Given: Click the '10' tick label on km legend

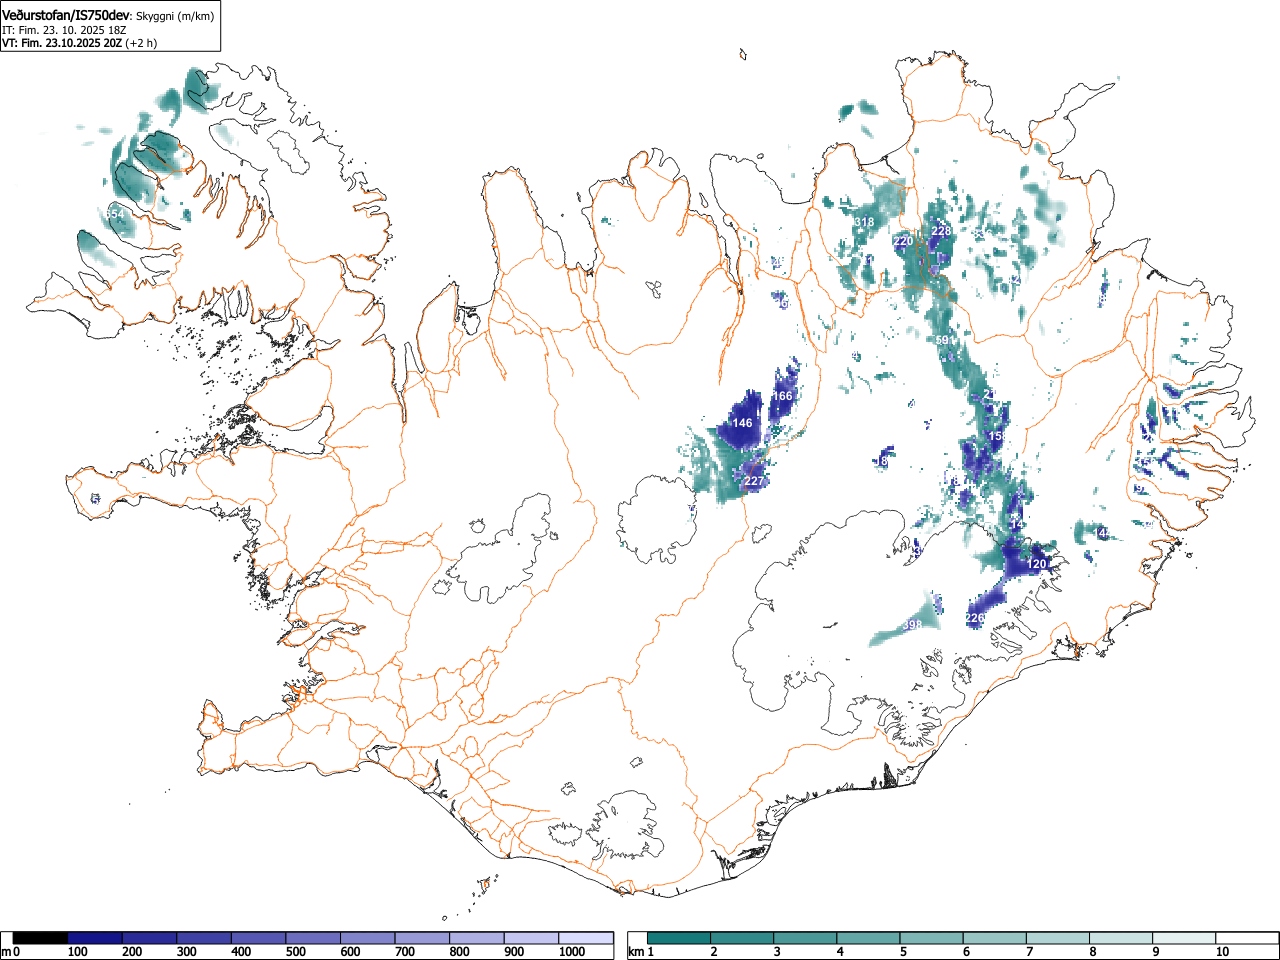Looking at the screenshot, I should coord(1222,952).
